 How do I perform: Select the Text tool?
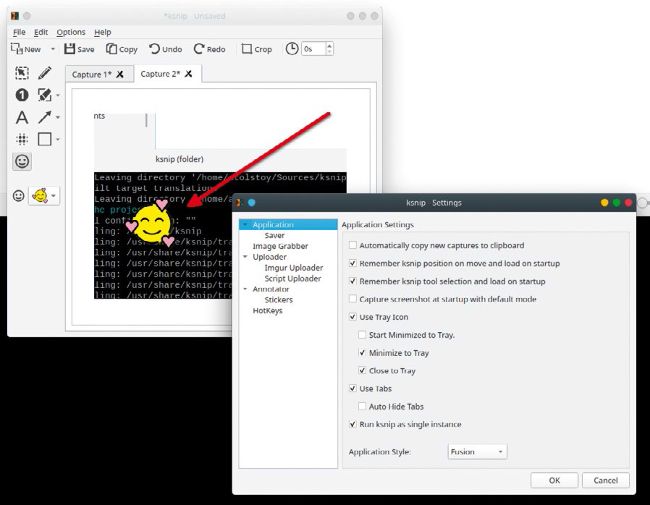(22, 117)
